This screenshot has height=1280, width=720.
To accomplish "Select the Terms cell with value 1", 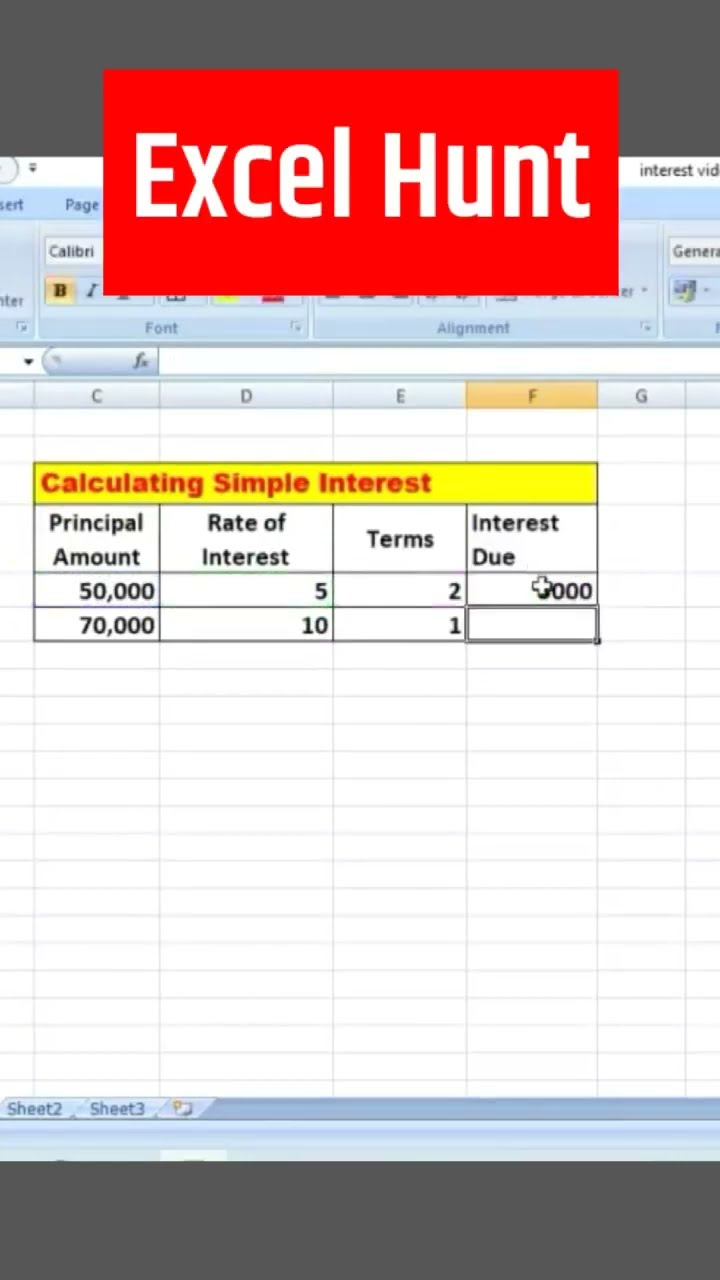I will (x=400, y=625).
